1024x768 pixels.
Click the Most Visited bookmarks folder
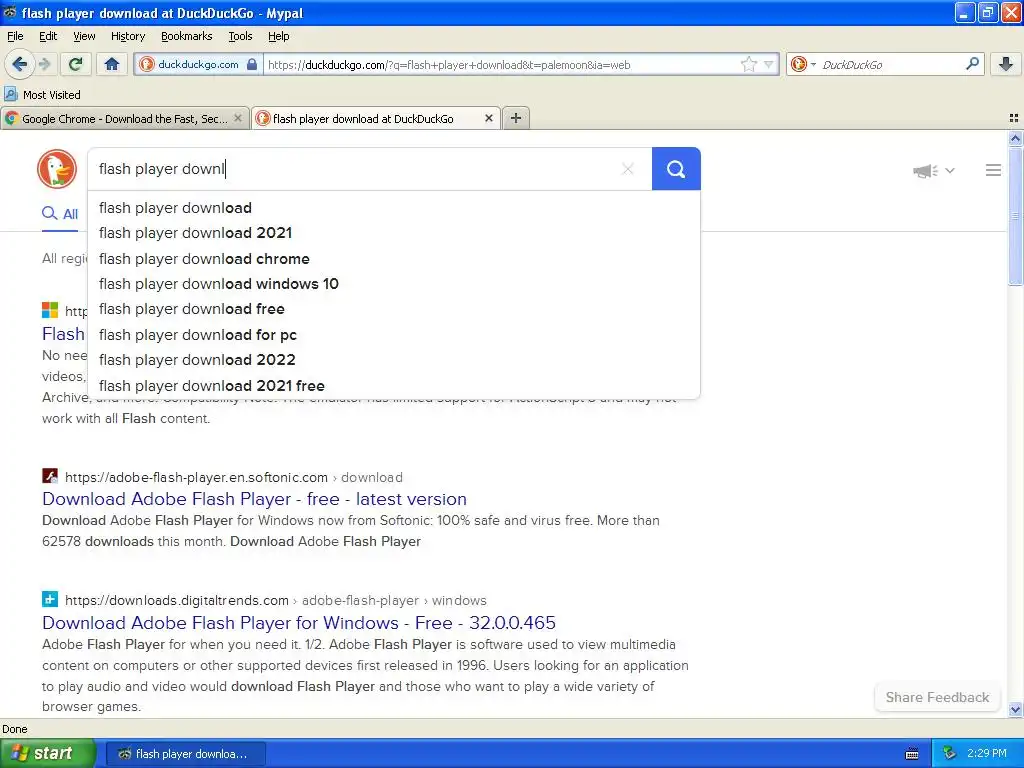pyautogui.click(x=43, y=95)
